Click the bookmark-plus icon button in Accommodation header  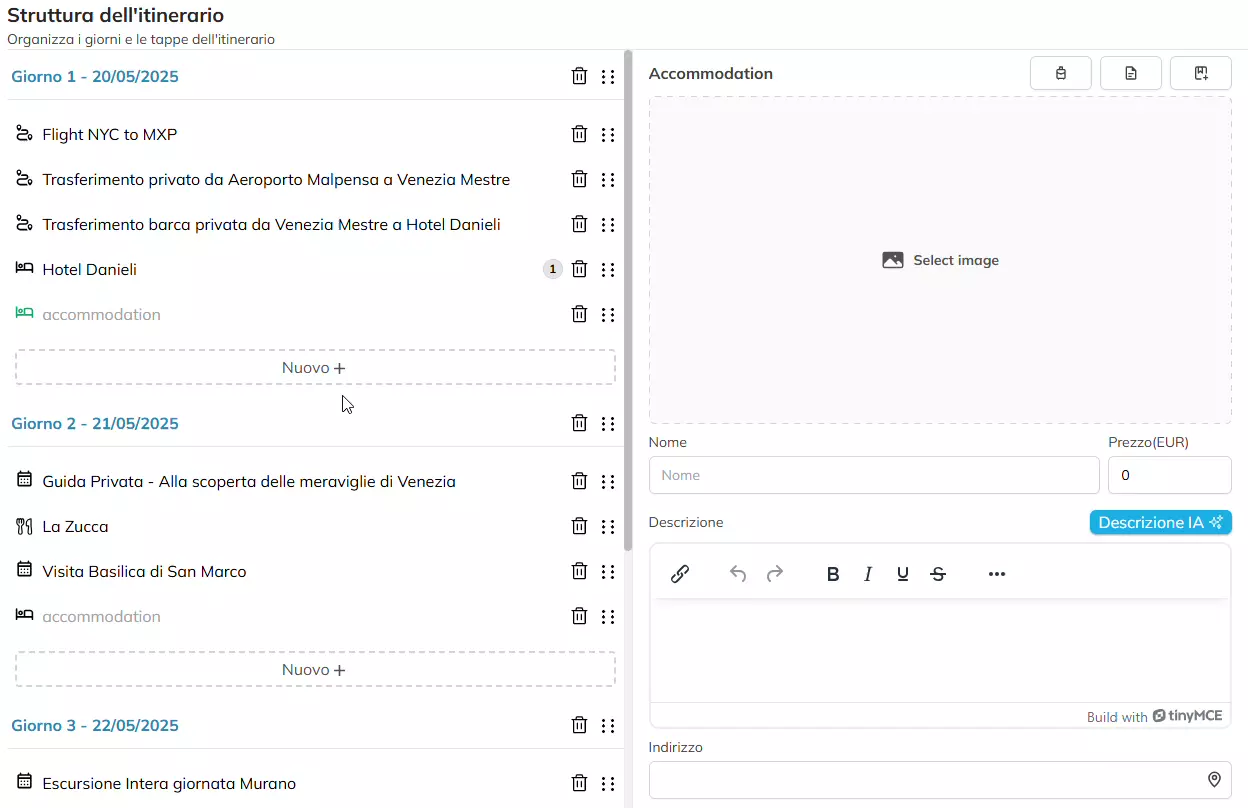click(1200, 73)
